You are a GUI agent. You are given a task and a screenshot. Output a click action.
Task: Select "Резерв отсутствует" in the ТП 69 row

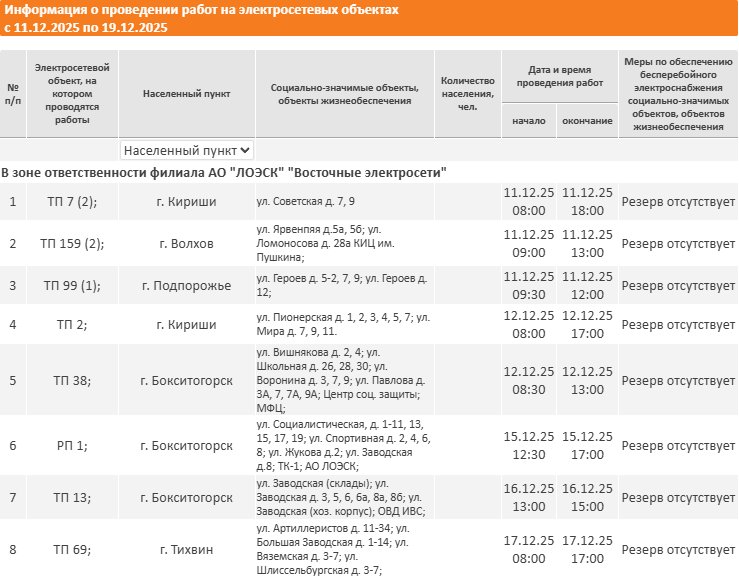tap(678, 549)
